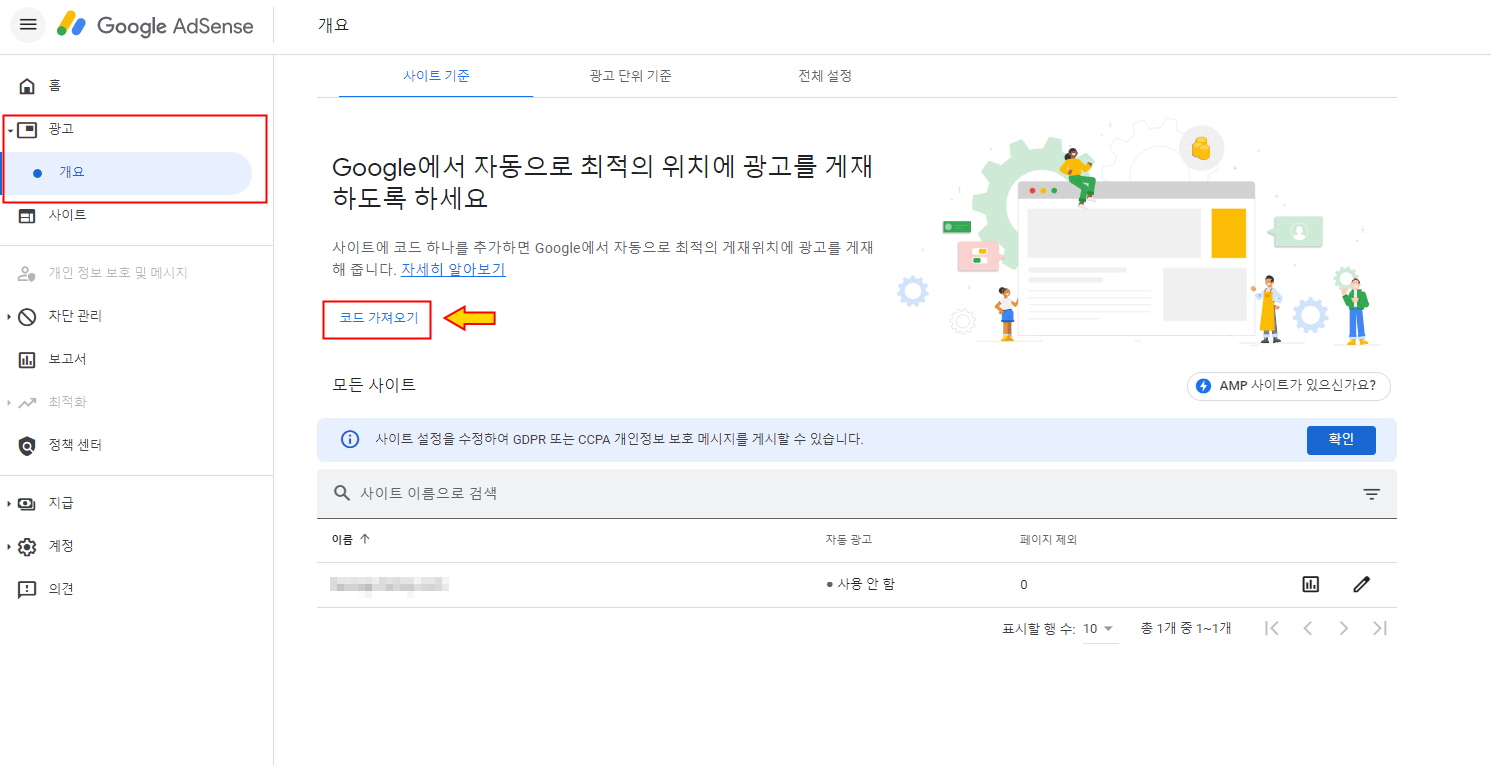Image resolution: width=1491 pixels, height=765 pixels.
Task: Open the 표시할 행 수 dropdown
Action: (x=1099, y=629)
